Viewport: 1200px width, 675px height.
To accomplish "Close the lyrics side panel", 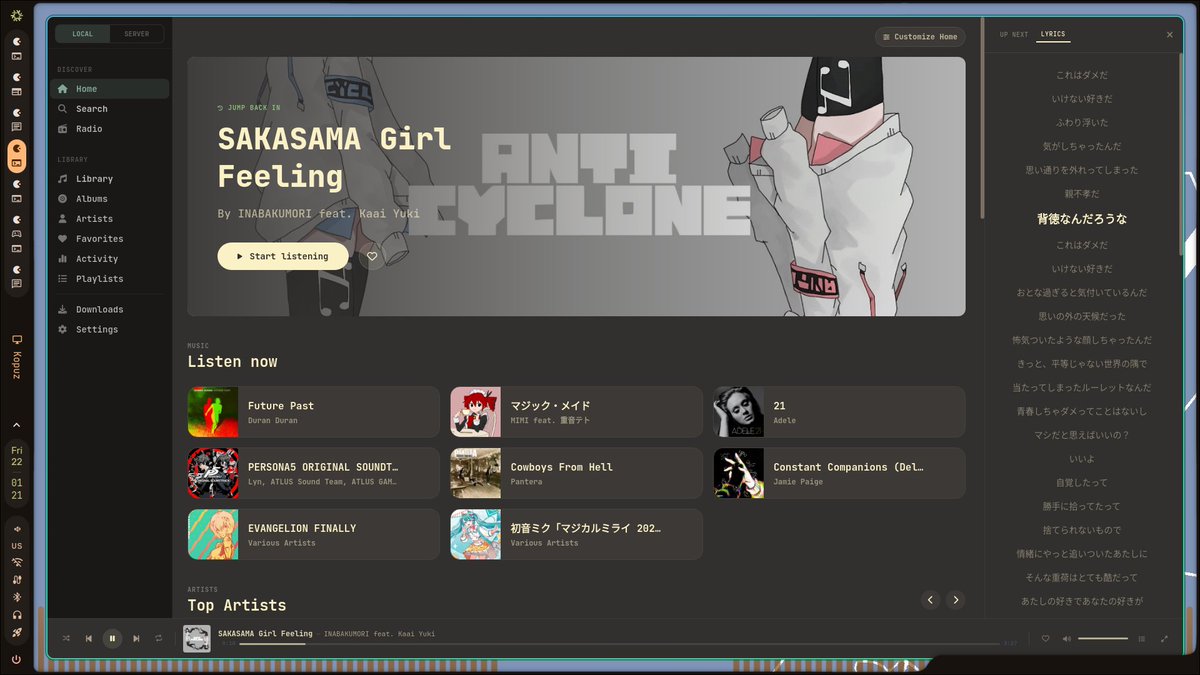I will point(1170,34).
